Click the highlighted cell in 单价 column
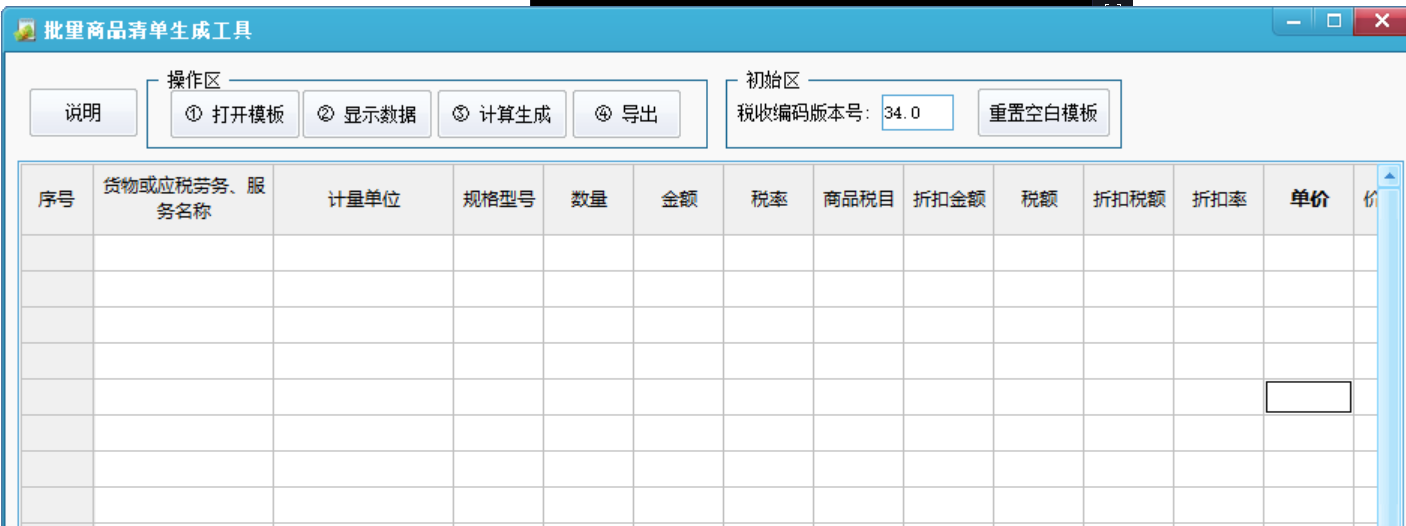 pyautogui.click(x=1308, y=397)
